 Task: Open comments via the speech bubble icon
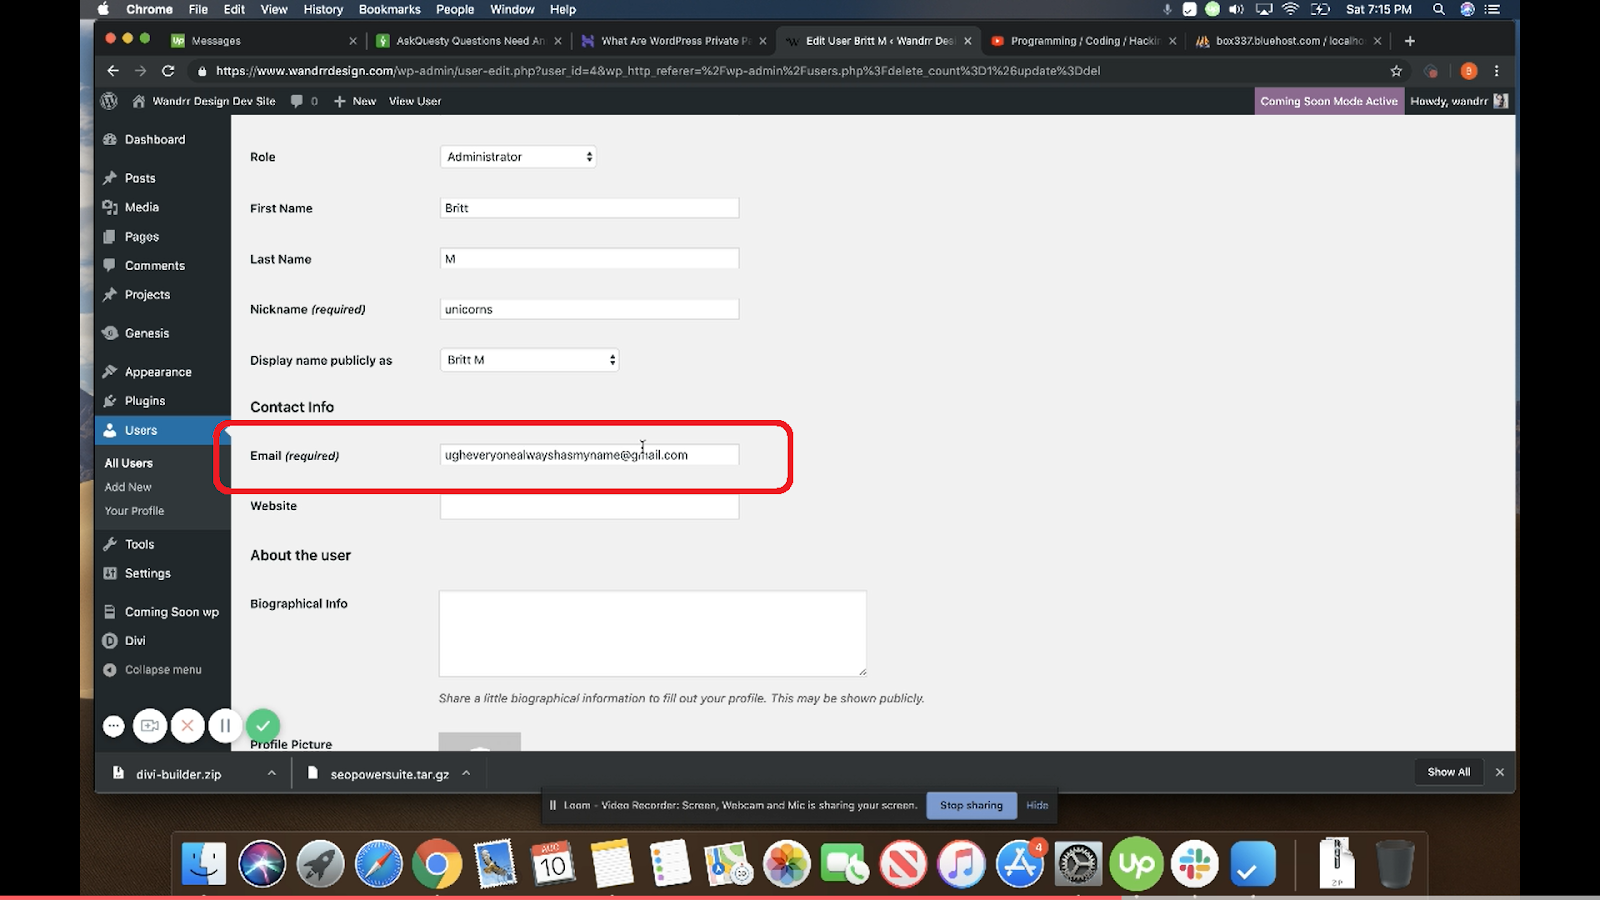pos(295,101)
